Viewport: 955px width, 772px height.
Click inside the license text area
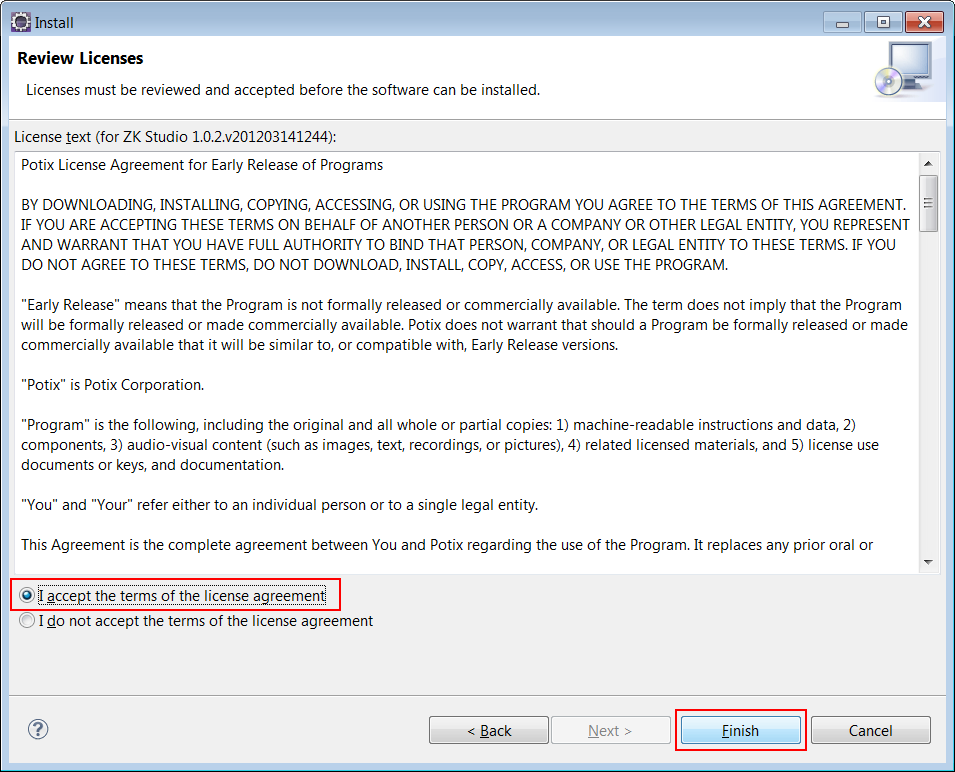tap(467, 362)
